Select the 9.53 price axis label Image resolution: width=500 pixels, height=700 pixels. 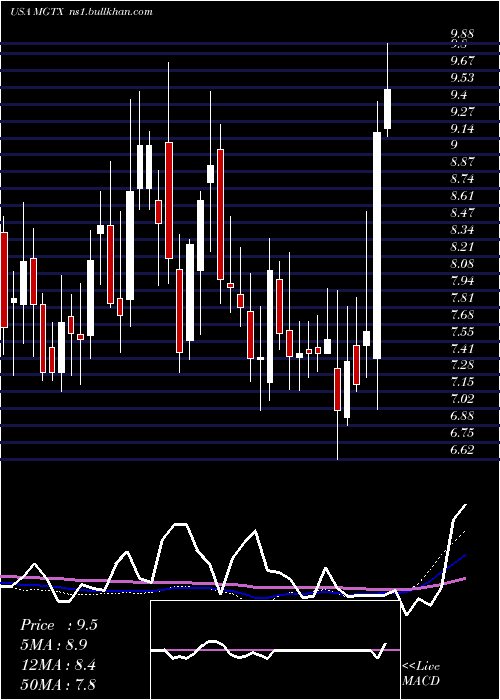pos(462,78)
